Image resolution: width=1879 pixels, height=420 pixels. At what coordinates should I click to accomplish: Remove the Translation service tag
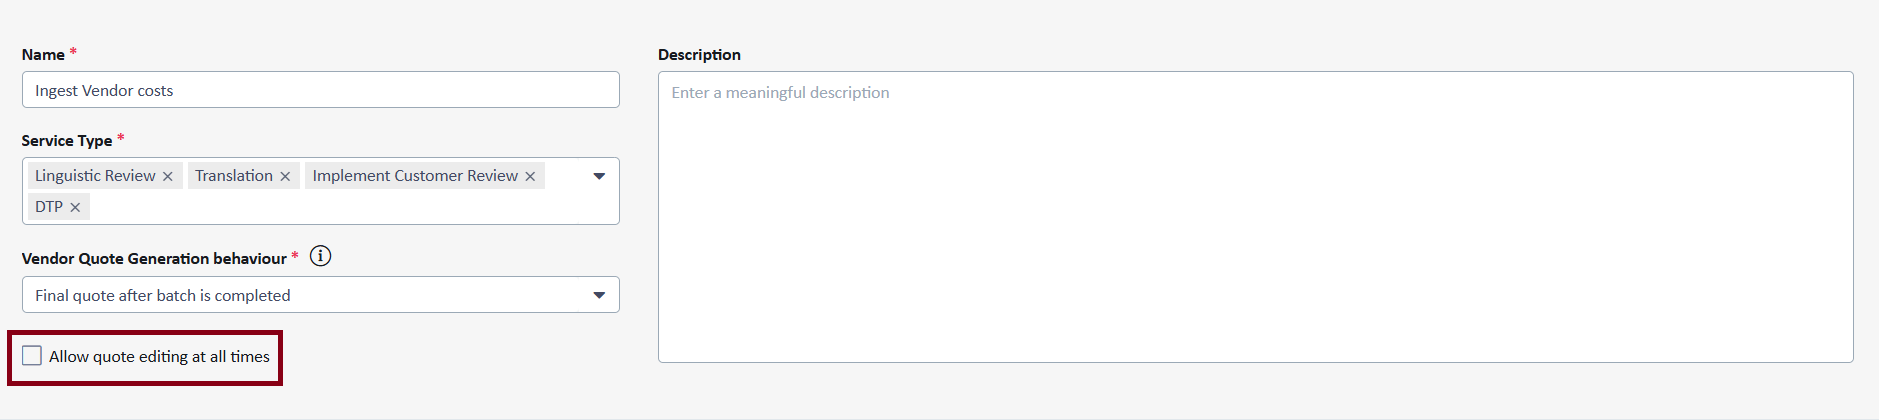tap(285, 177)
